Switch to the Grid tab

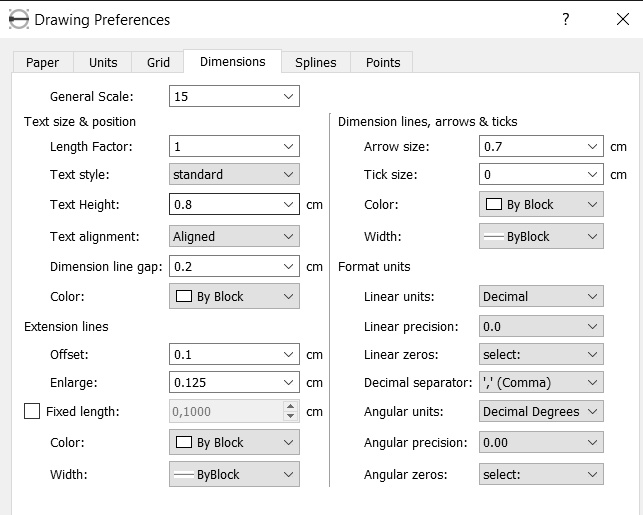159,62
